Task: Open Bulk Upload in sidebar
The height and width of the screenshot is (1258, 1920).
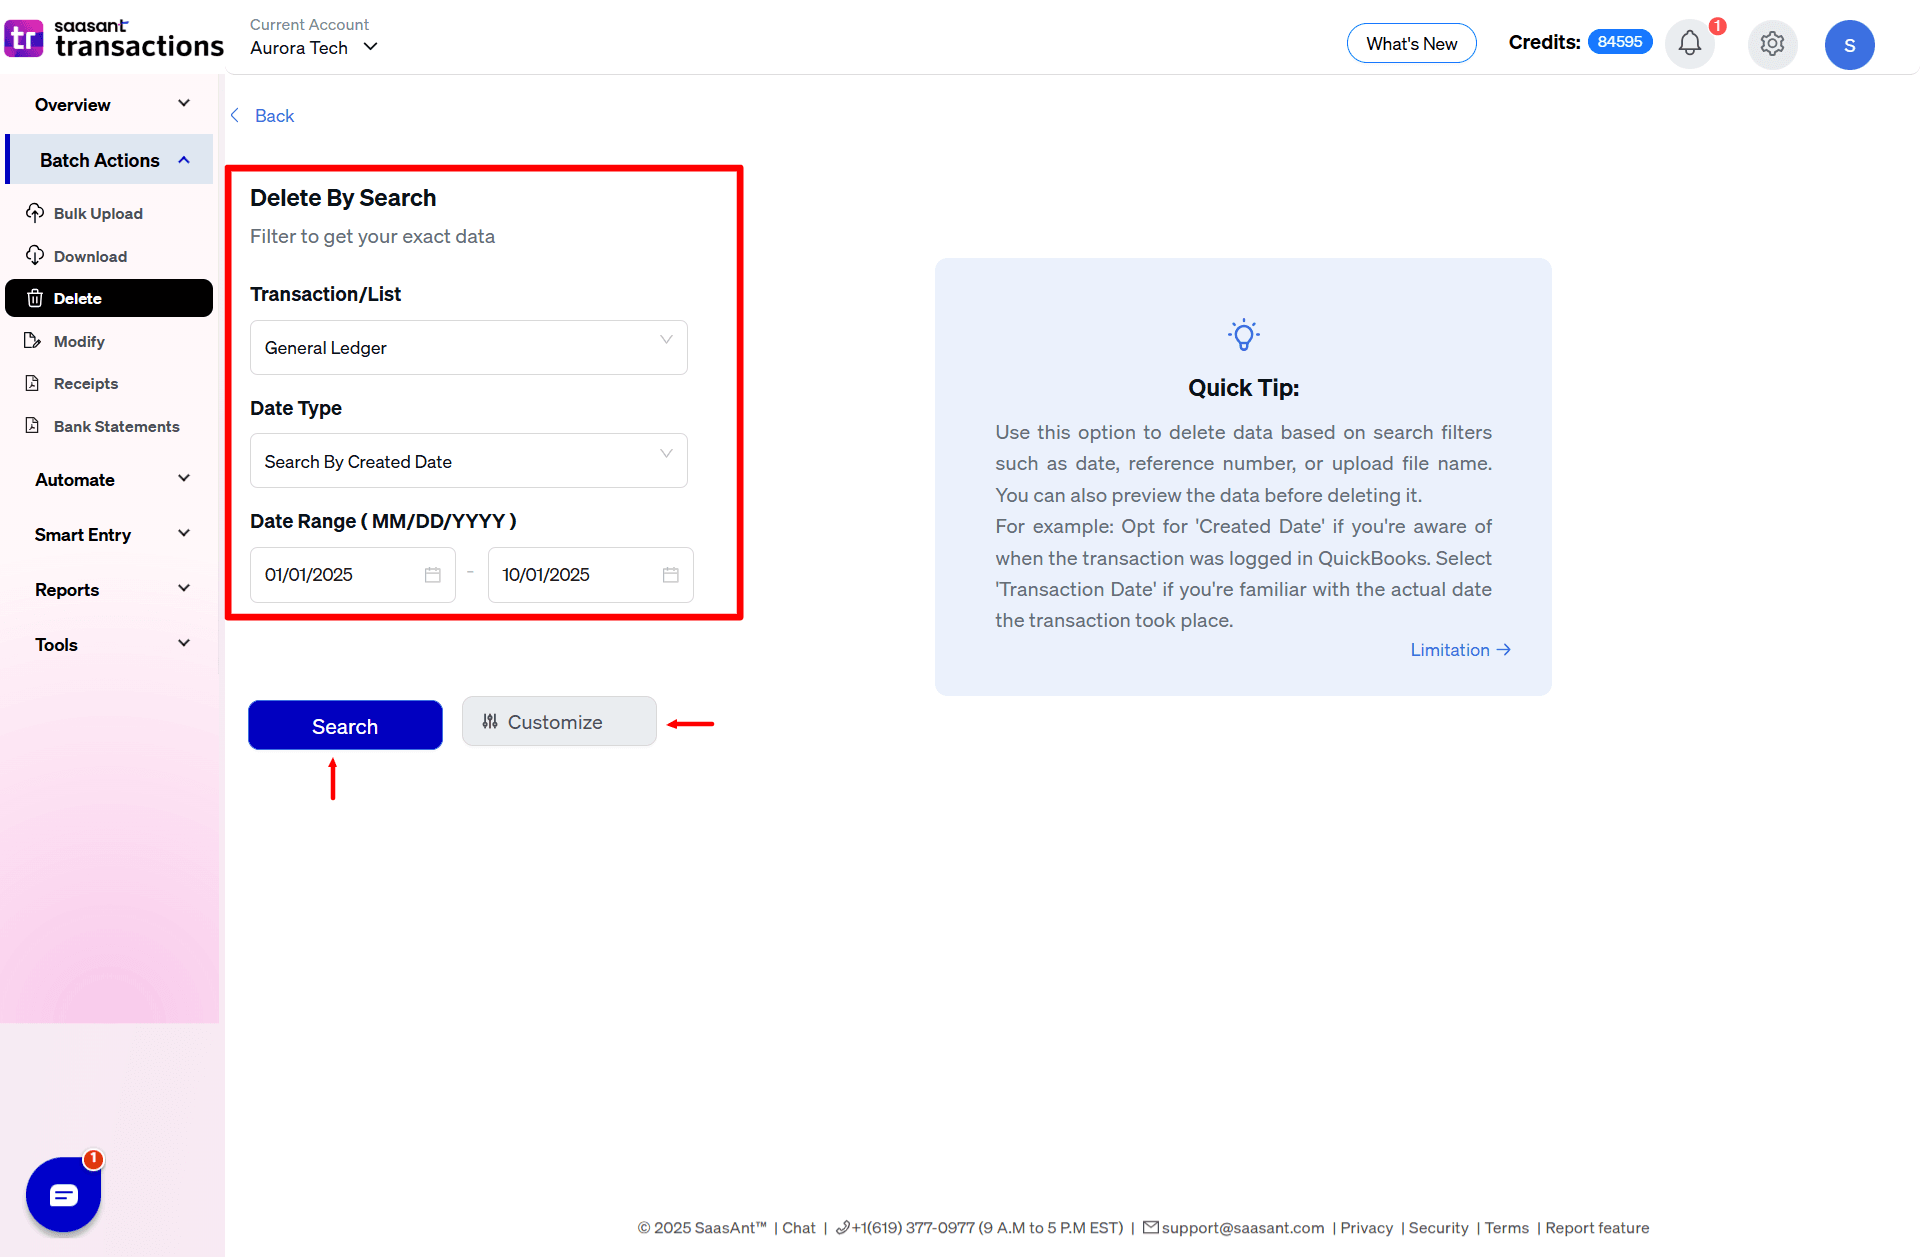Action: click(x=97, y=213)
